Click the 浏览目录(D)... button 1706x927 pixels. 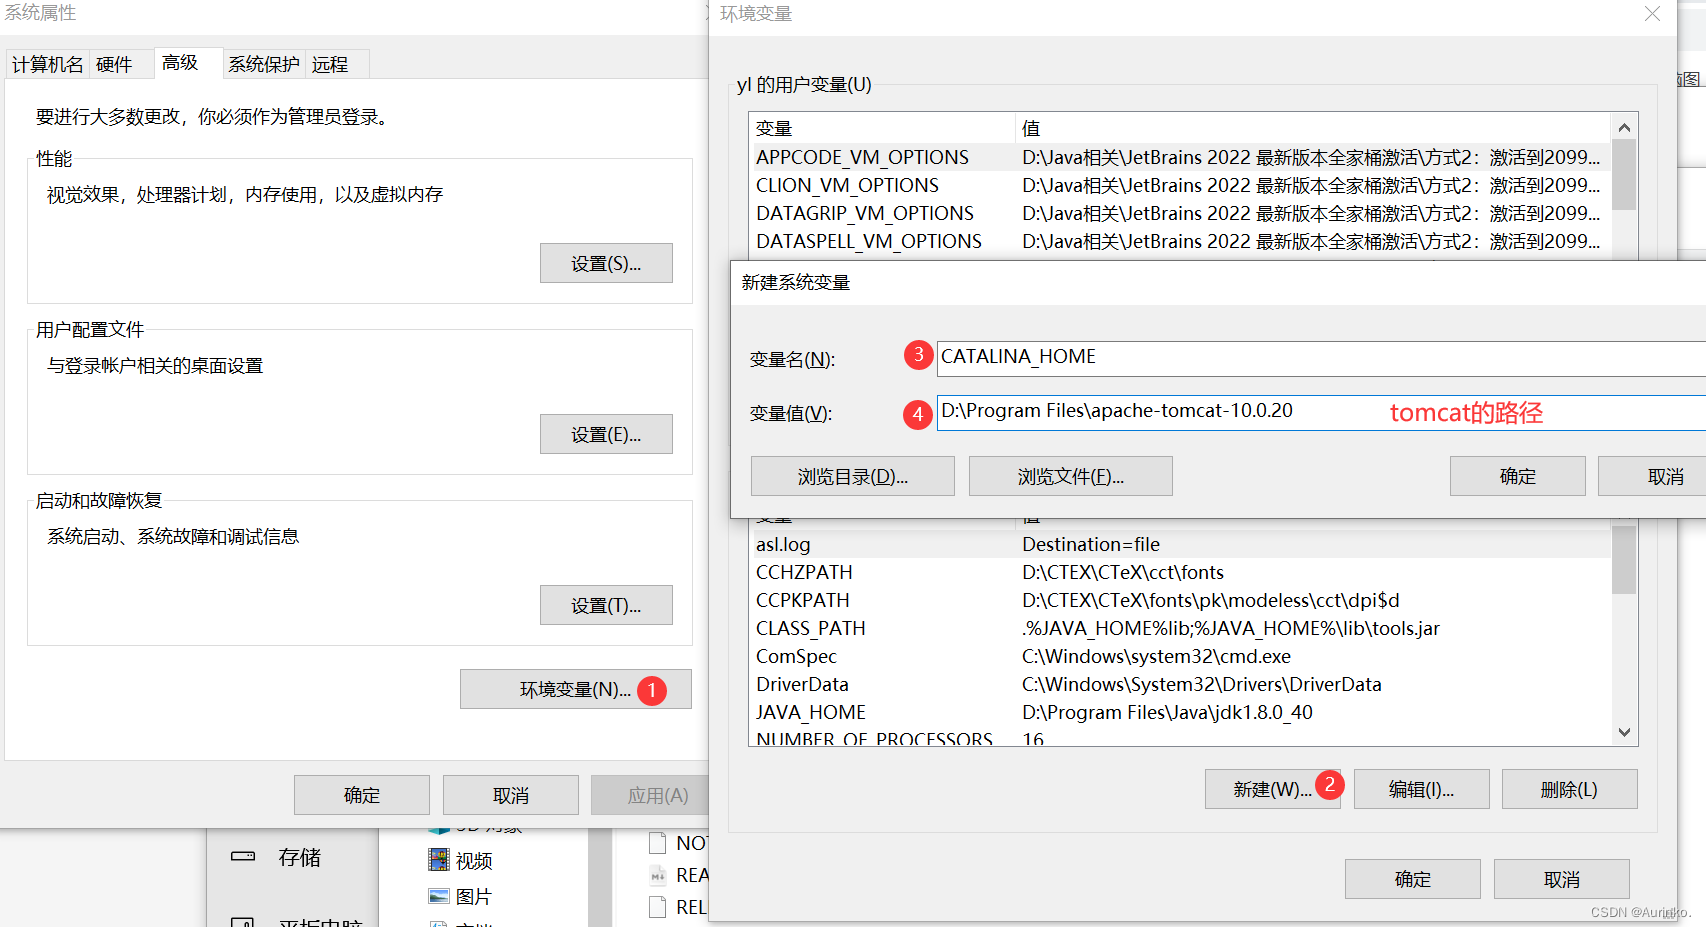[853, 476]
